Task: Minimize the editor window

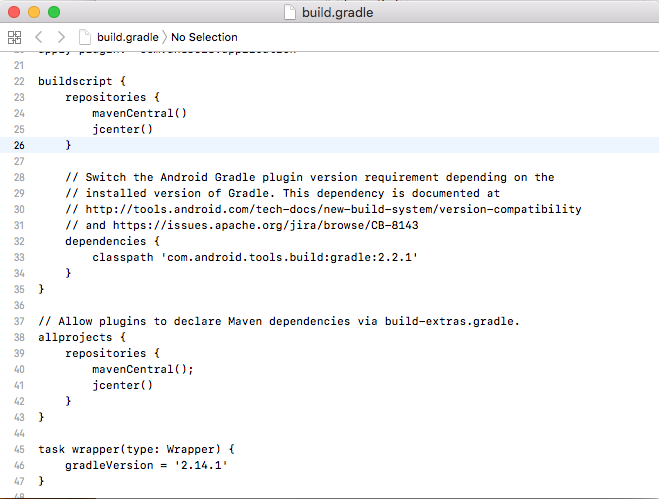Action: [33, 12]
